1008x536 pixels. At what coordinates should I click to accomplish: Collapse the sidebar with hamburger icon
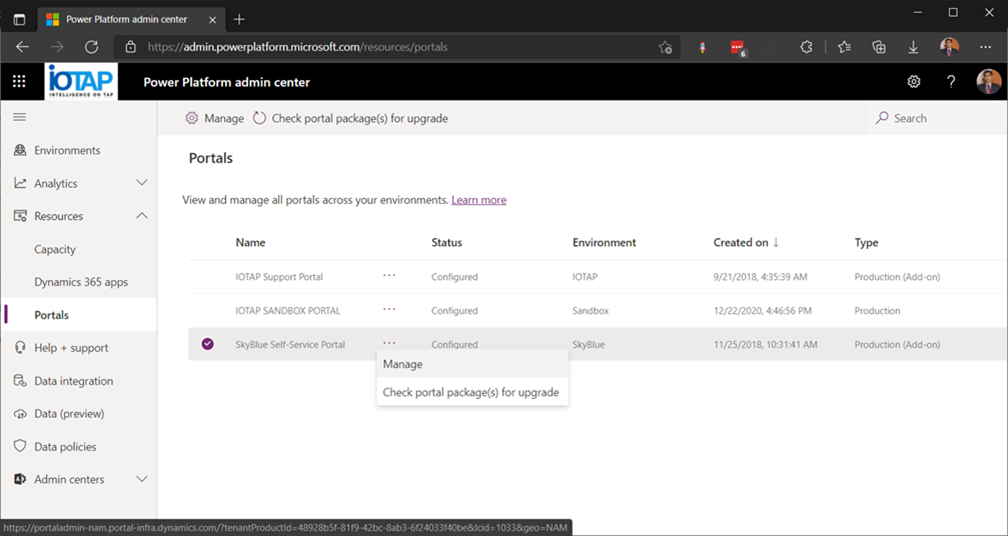tap(19, 117)
